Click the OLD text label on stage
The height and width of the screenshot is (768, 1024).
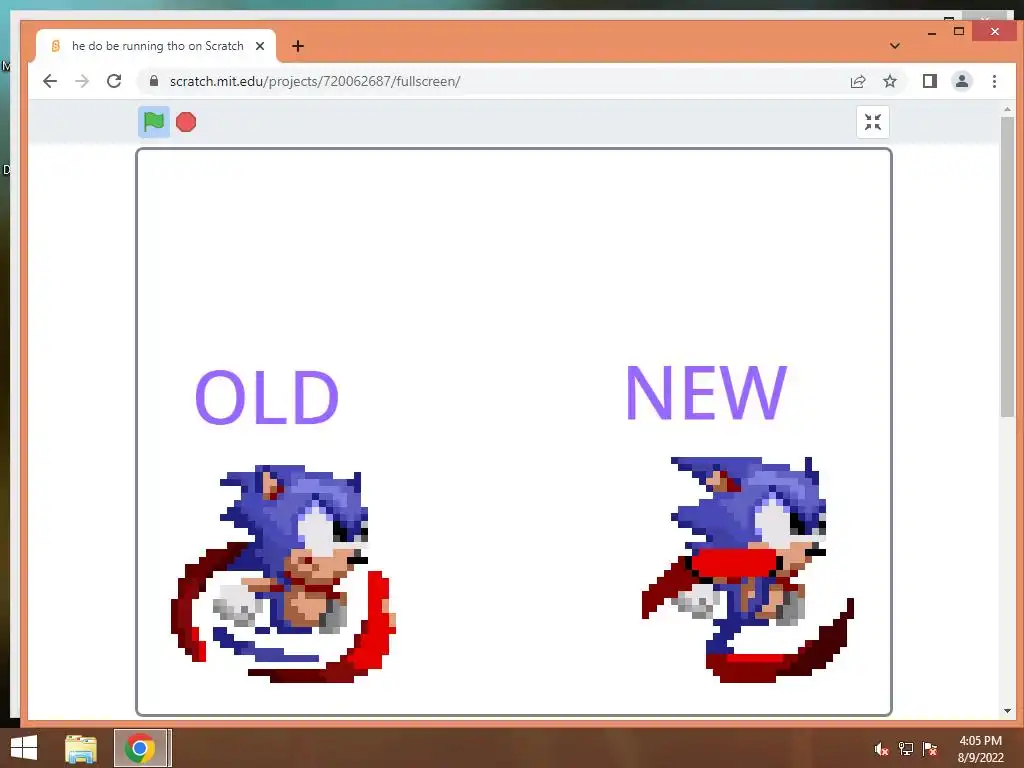(266, 397)
